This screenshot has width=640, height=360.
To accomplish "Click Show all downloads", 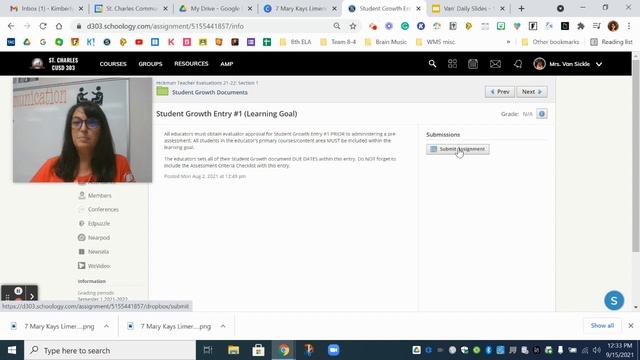I will coord(602,326).
